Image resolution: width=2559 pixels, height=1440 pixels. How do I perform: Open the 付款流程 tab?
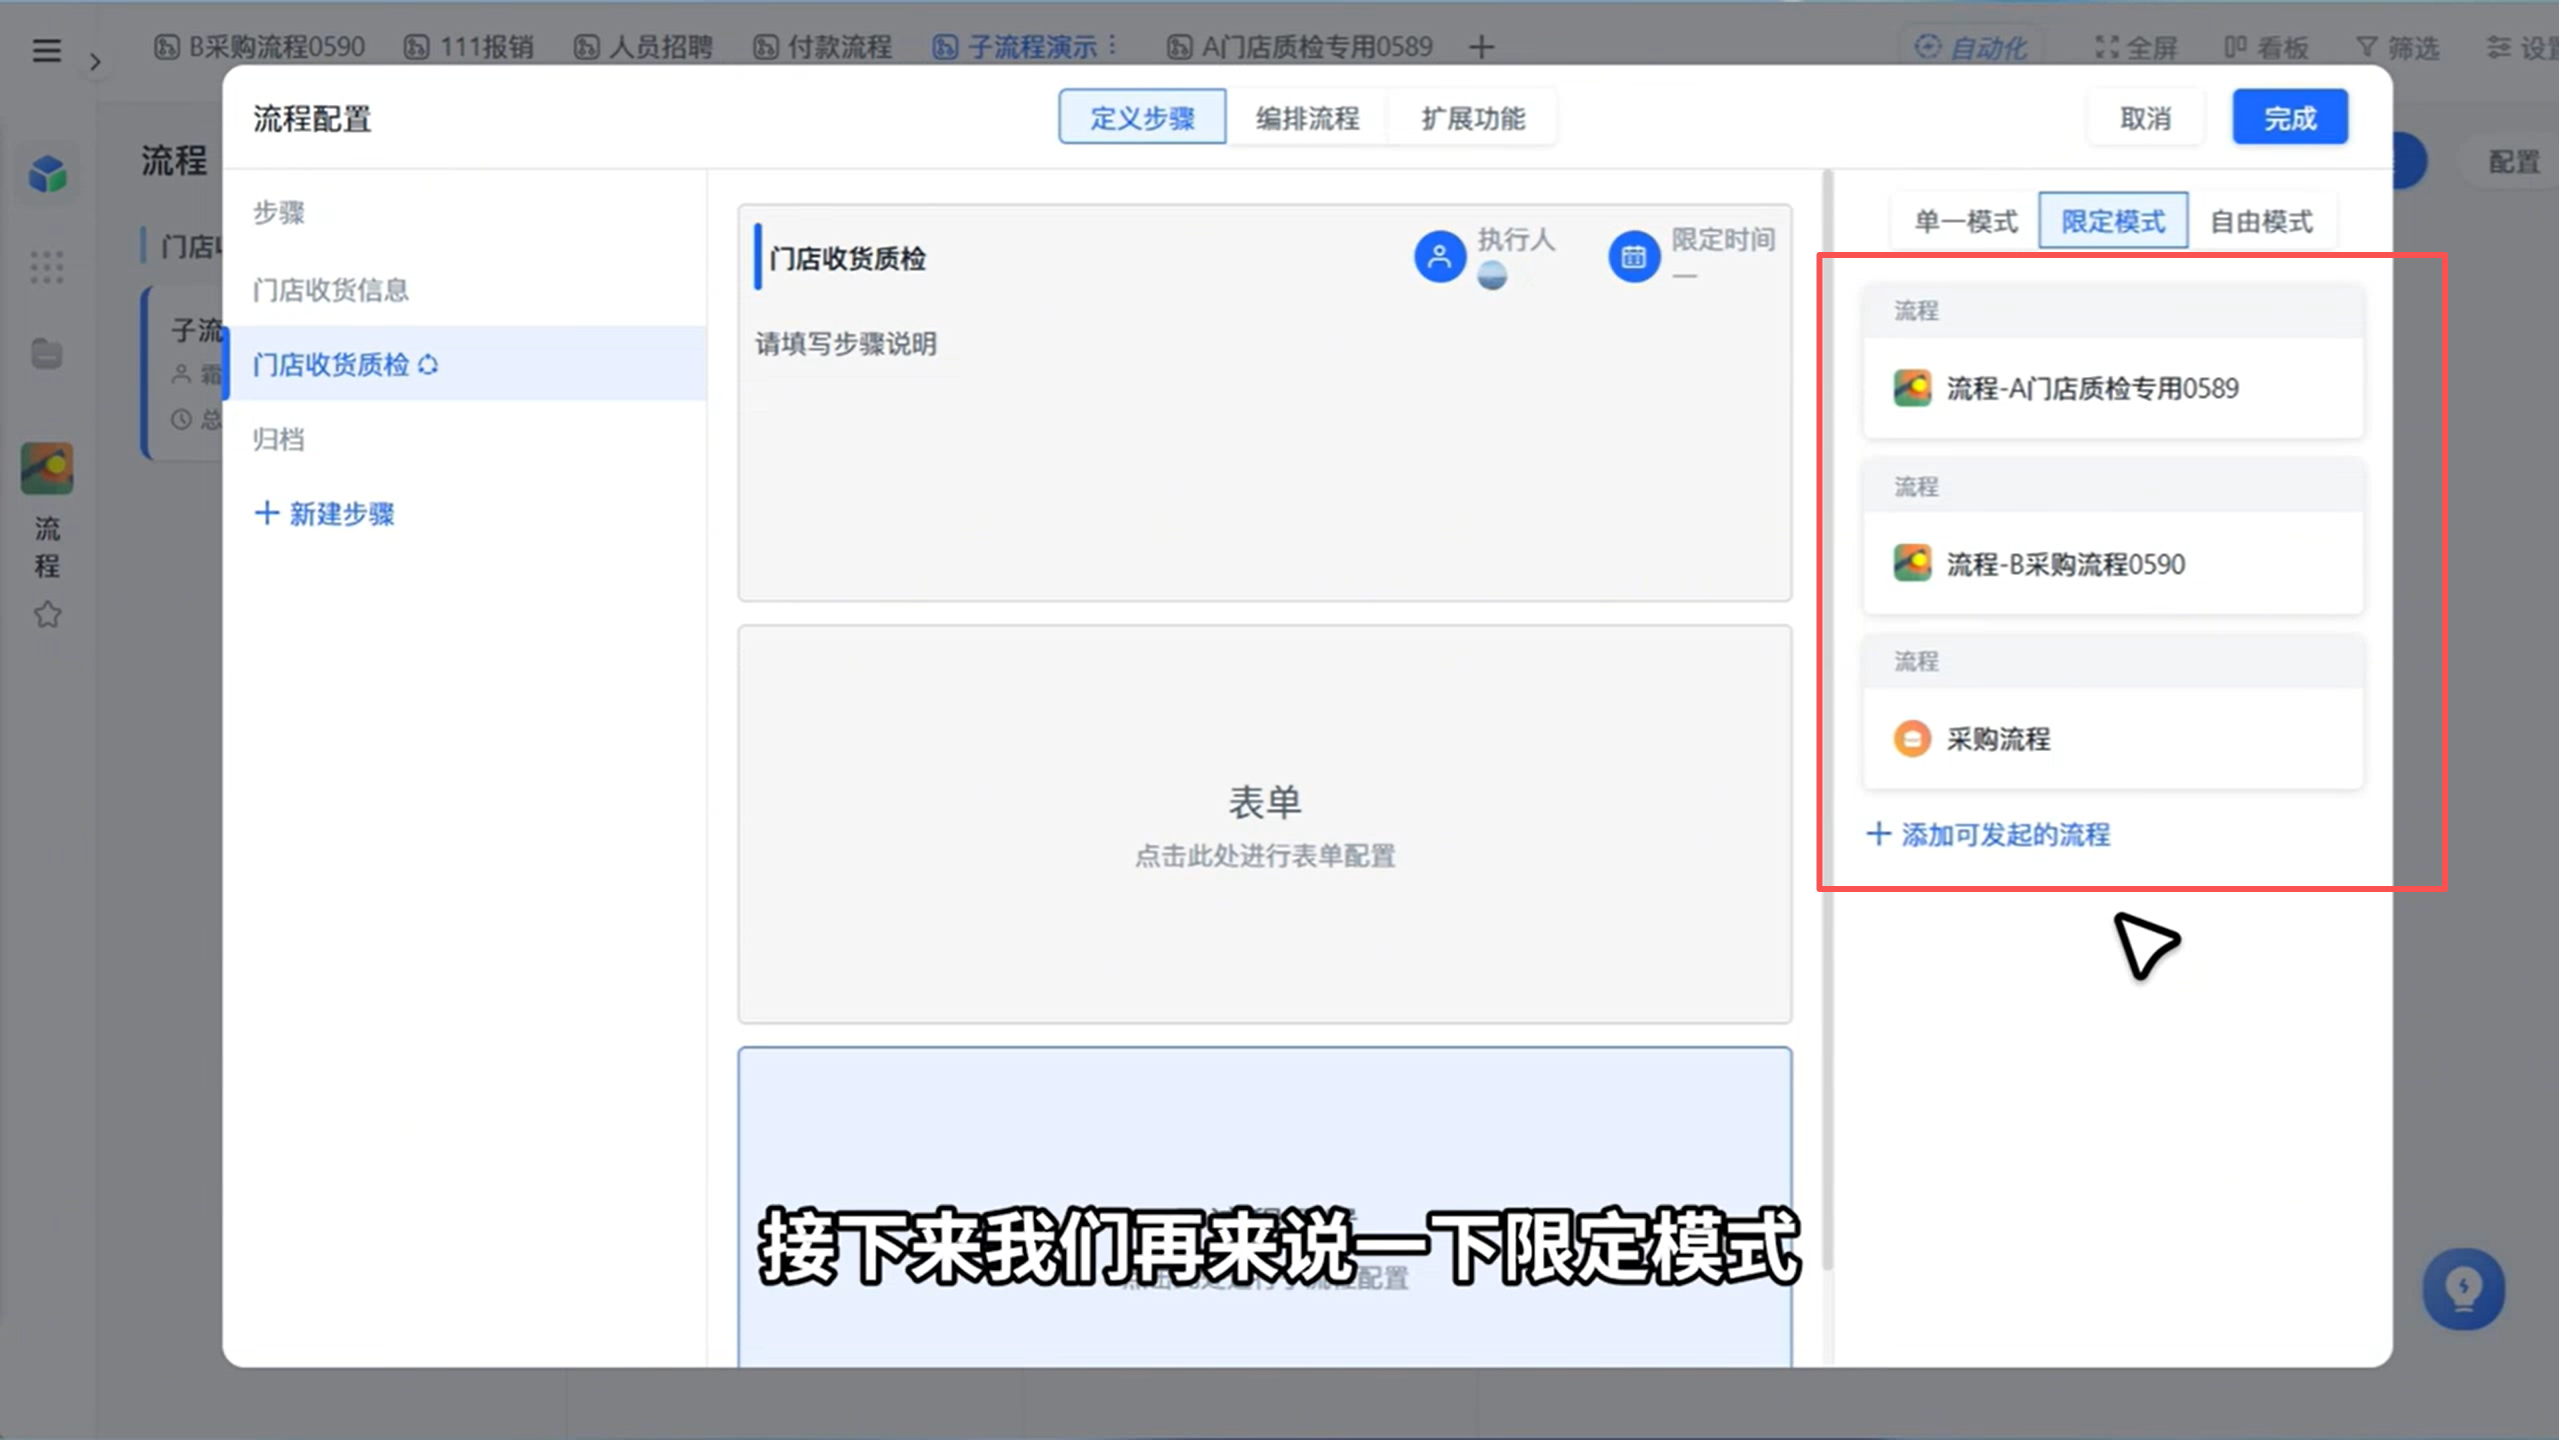tap(822, 47)
